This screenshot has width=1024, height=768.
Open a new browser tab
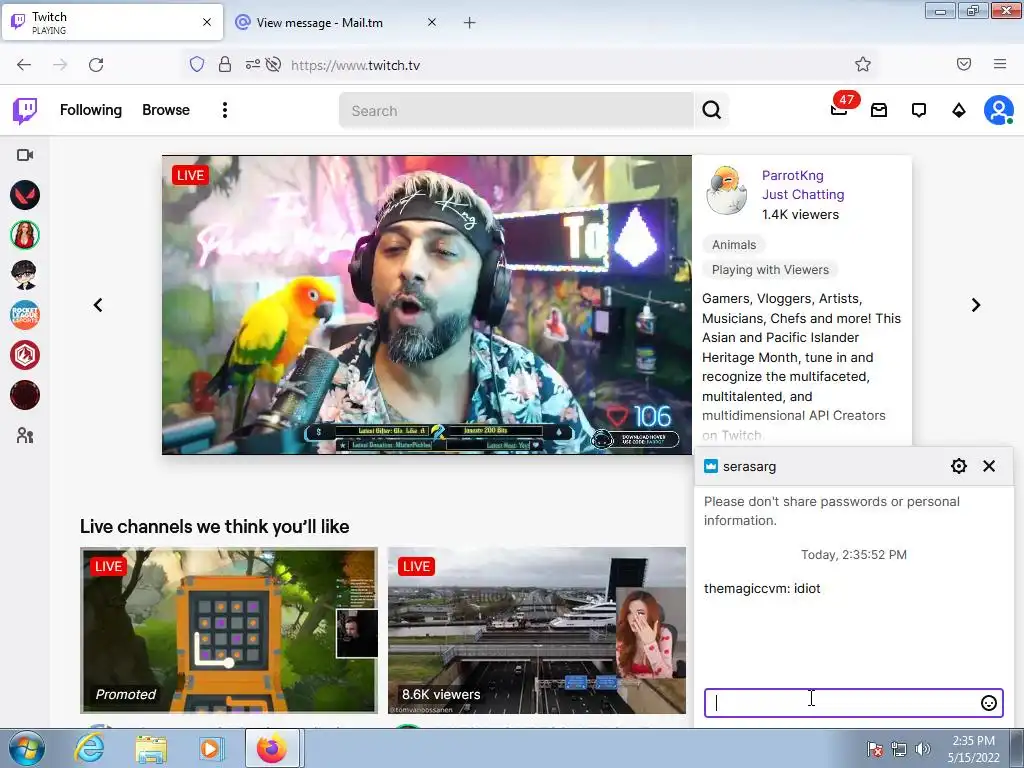pos(470,23)
